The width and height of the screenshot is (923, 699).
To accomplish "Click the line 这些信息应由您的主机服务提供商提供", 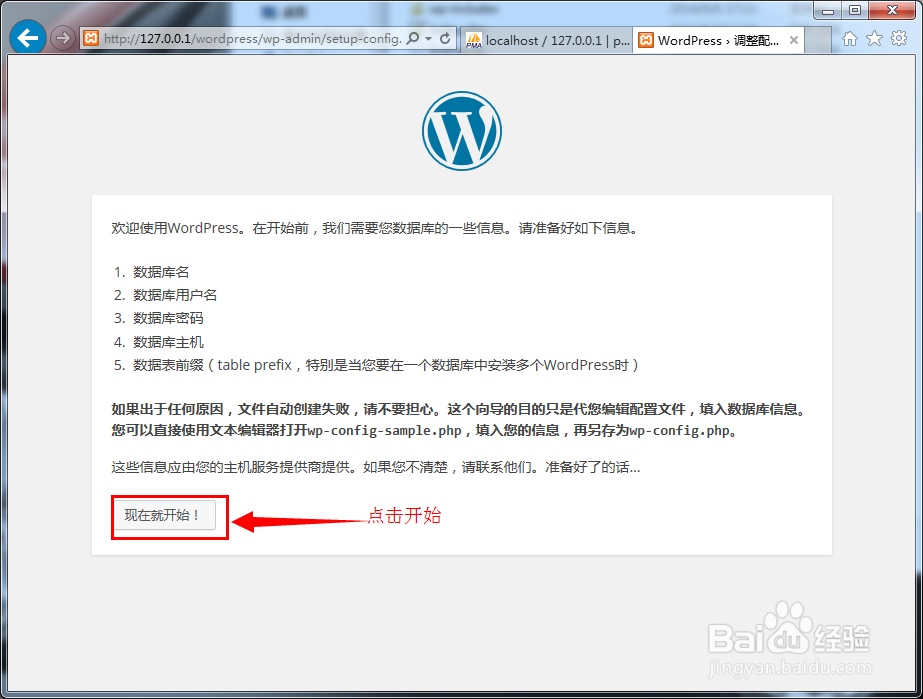I will (x=376, y=468).
